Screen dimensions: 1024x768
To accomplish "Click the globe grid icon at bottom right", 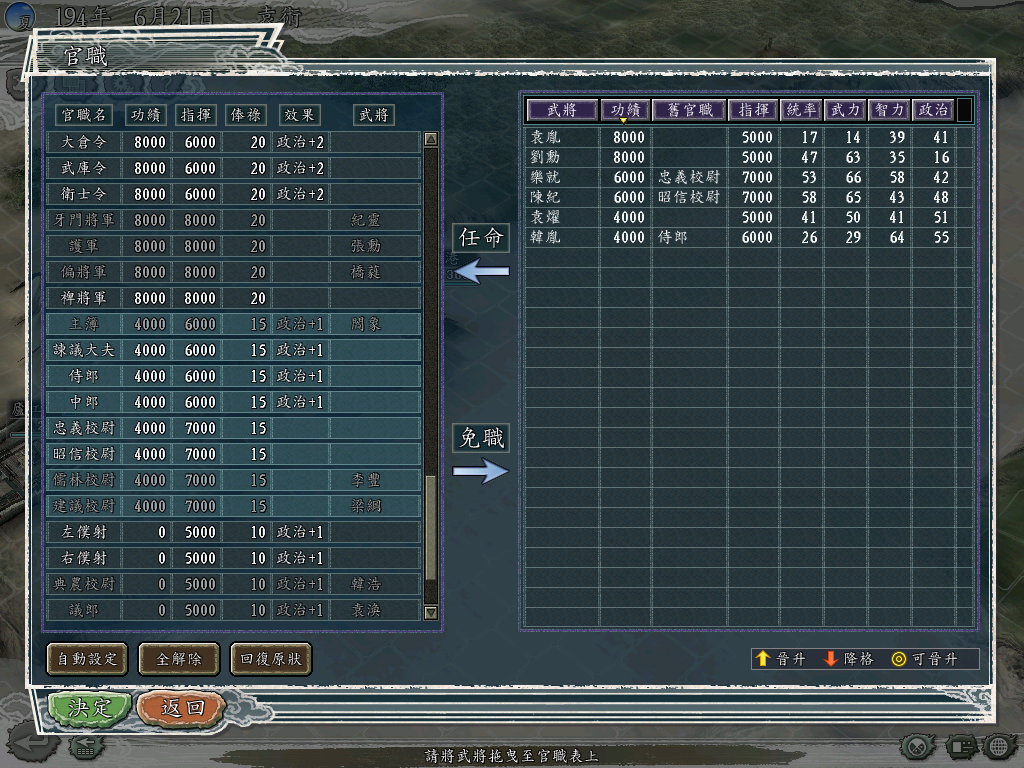I will pyautogui.click(x=1000, y=746).
